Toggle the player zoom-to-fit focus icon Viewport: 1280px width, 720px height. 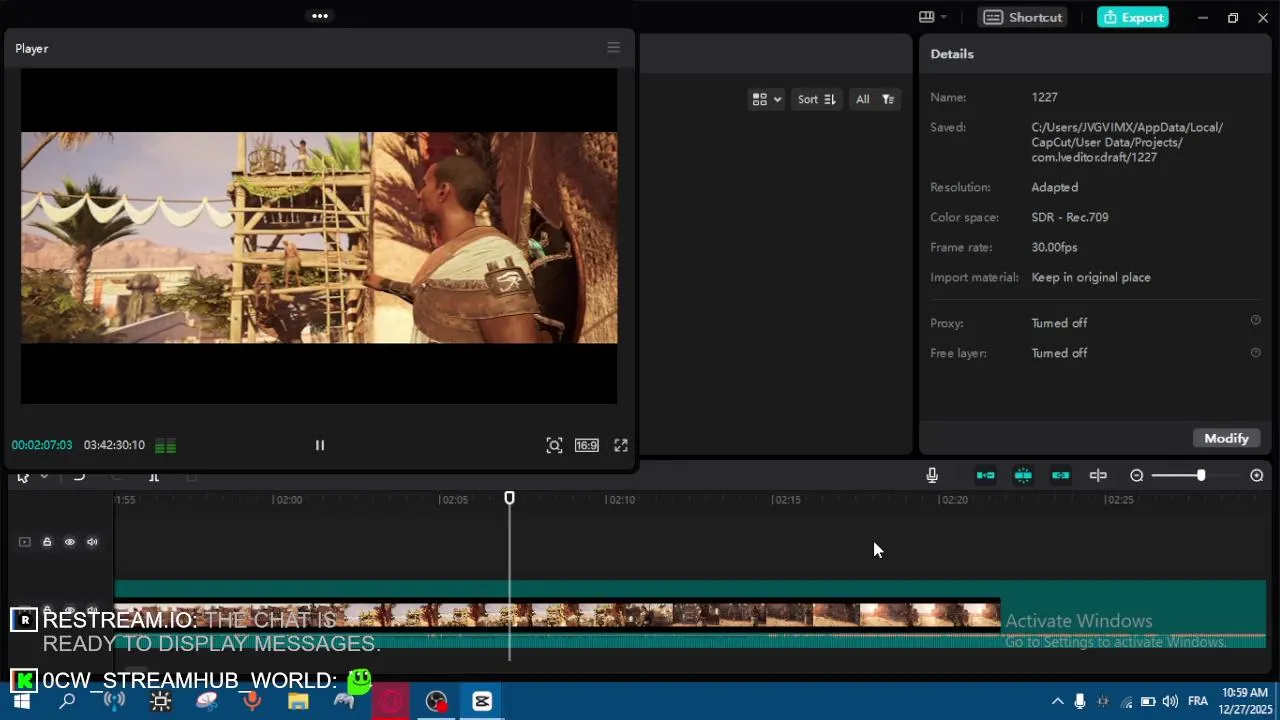[554, 445]
